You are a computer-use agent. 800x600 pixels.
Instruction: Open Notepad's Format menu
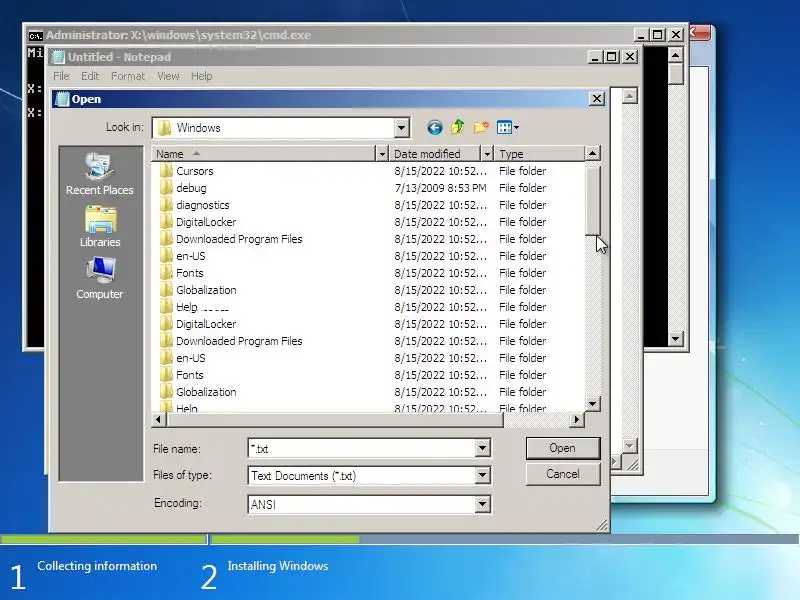[x=128, y=76]
